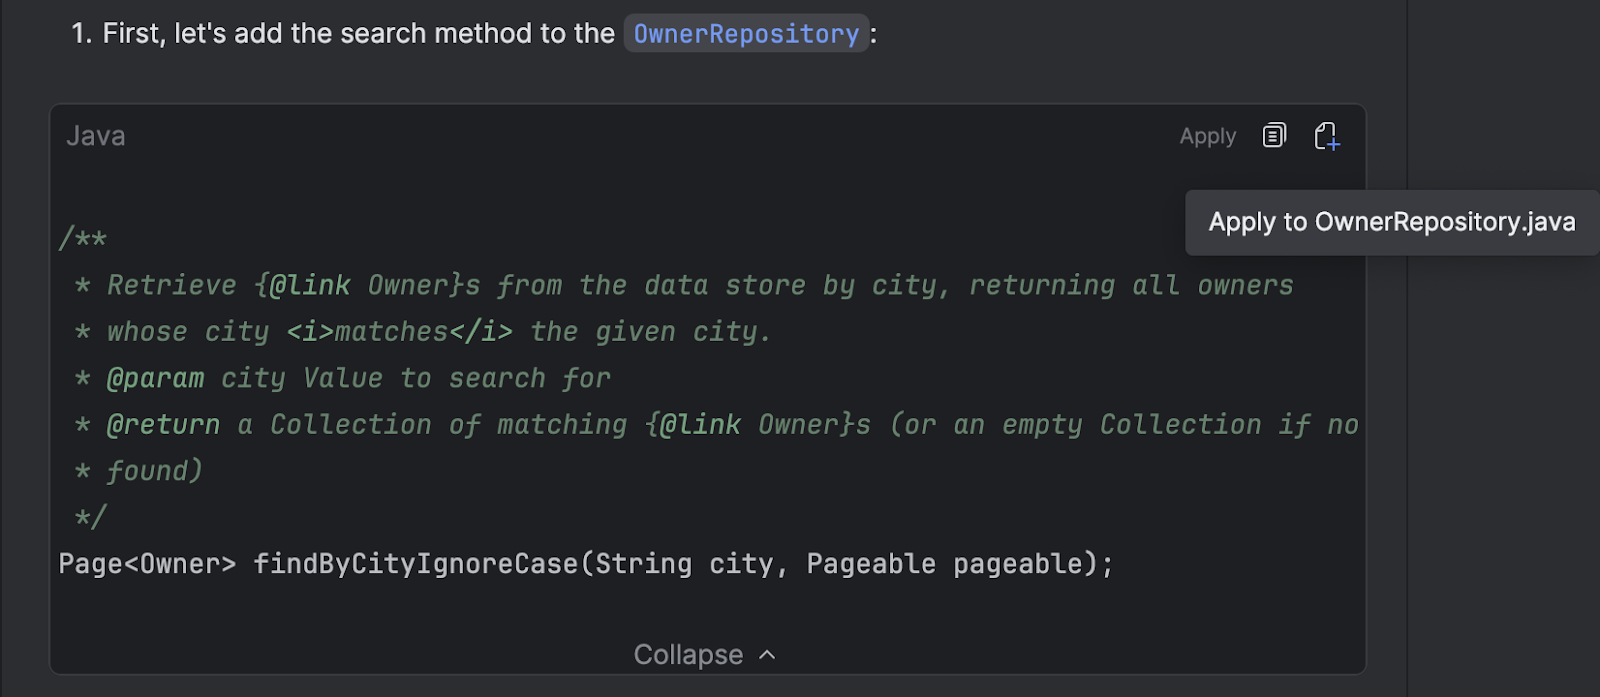Open the OwnerRepository inline code link

tap(746, 34)
